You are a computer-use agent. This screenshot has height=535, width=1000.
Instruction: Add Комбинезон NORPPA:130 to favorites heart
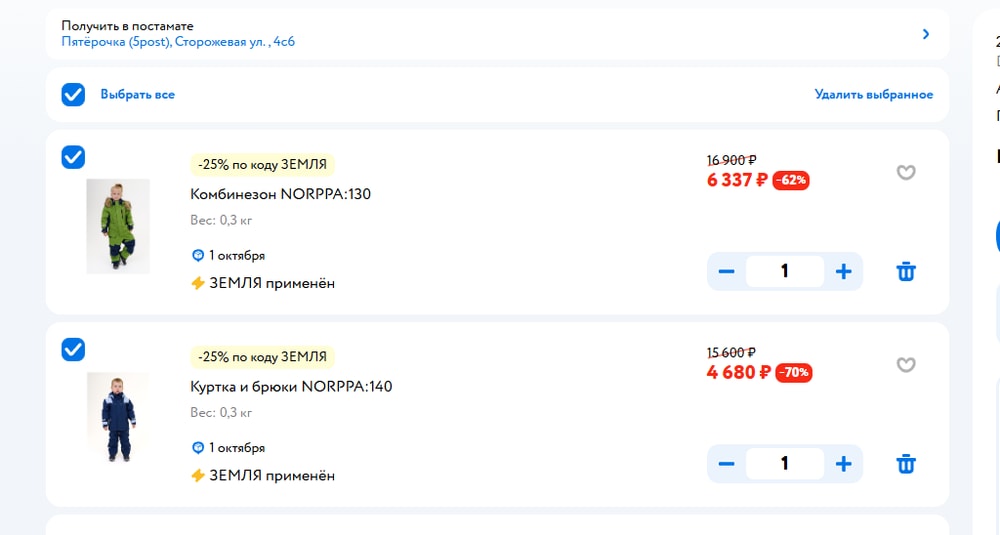pyautogui.click(x=906, y=172)
